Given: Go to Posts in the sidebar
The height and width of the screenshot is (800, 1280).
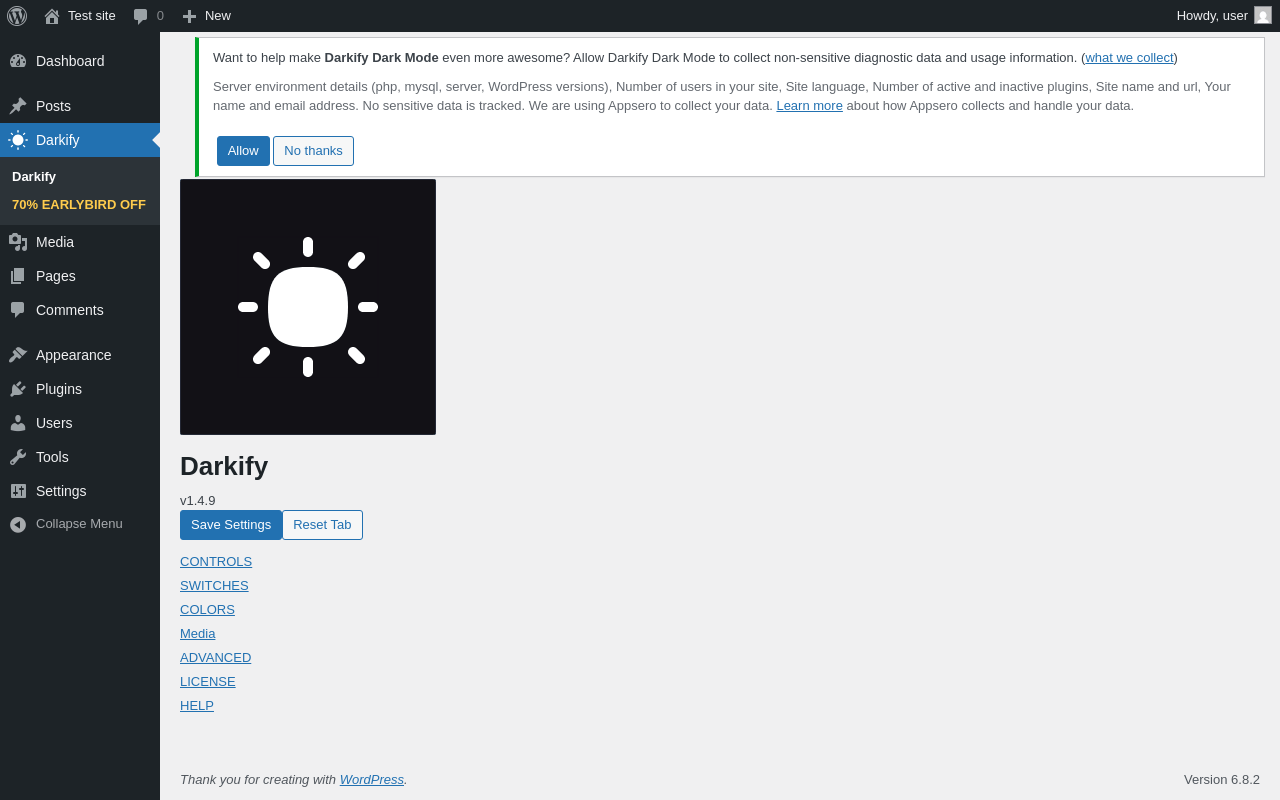Looking at the screenshot, I should 80,106.
